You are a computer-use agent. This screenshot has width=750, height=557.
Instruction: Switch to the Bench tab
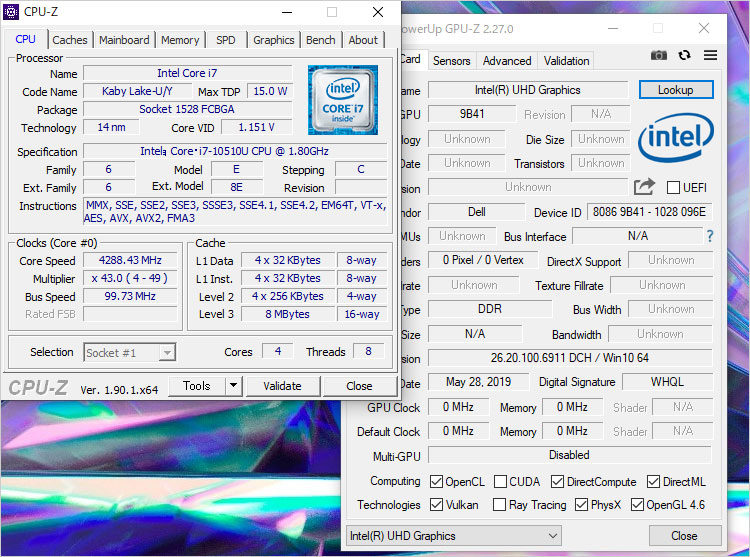[320, 40]
